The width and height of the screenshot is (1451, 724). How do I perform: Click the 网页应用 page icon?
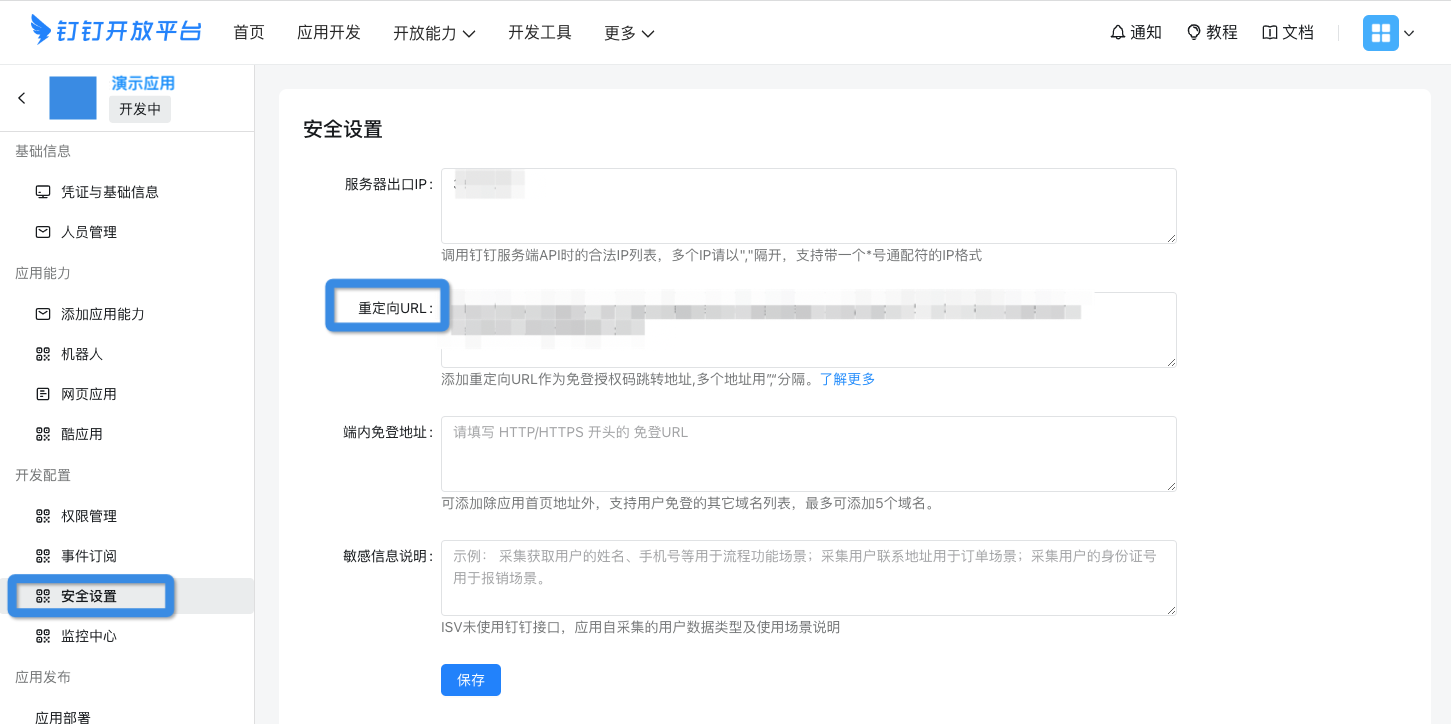[x=43, y=393]
